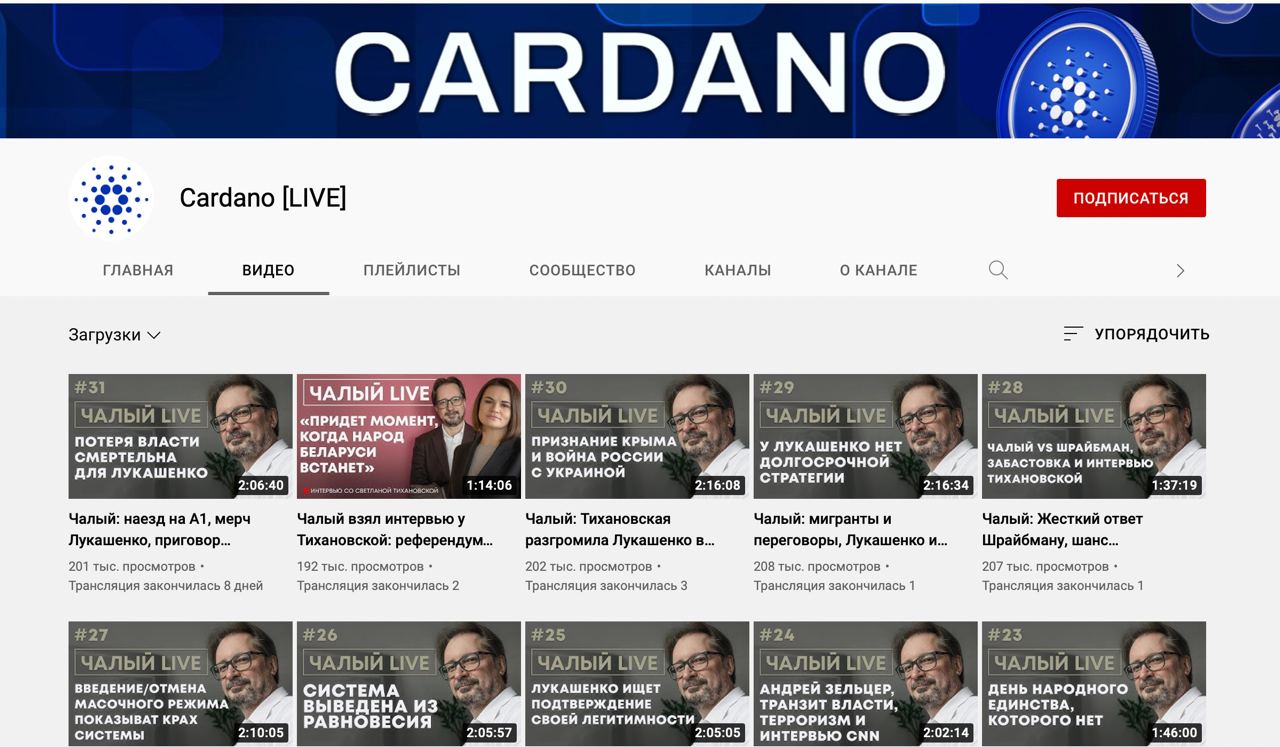Subscribe with the ПОДПИСАТЬСЯ button
Viewport: 1280px width, 747px height.
click(x=1131, y=198)
